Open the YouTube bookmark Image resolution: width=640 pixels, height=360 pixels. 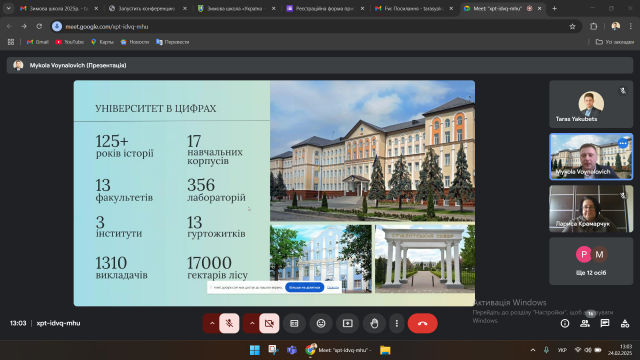point(69,42)
